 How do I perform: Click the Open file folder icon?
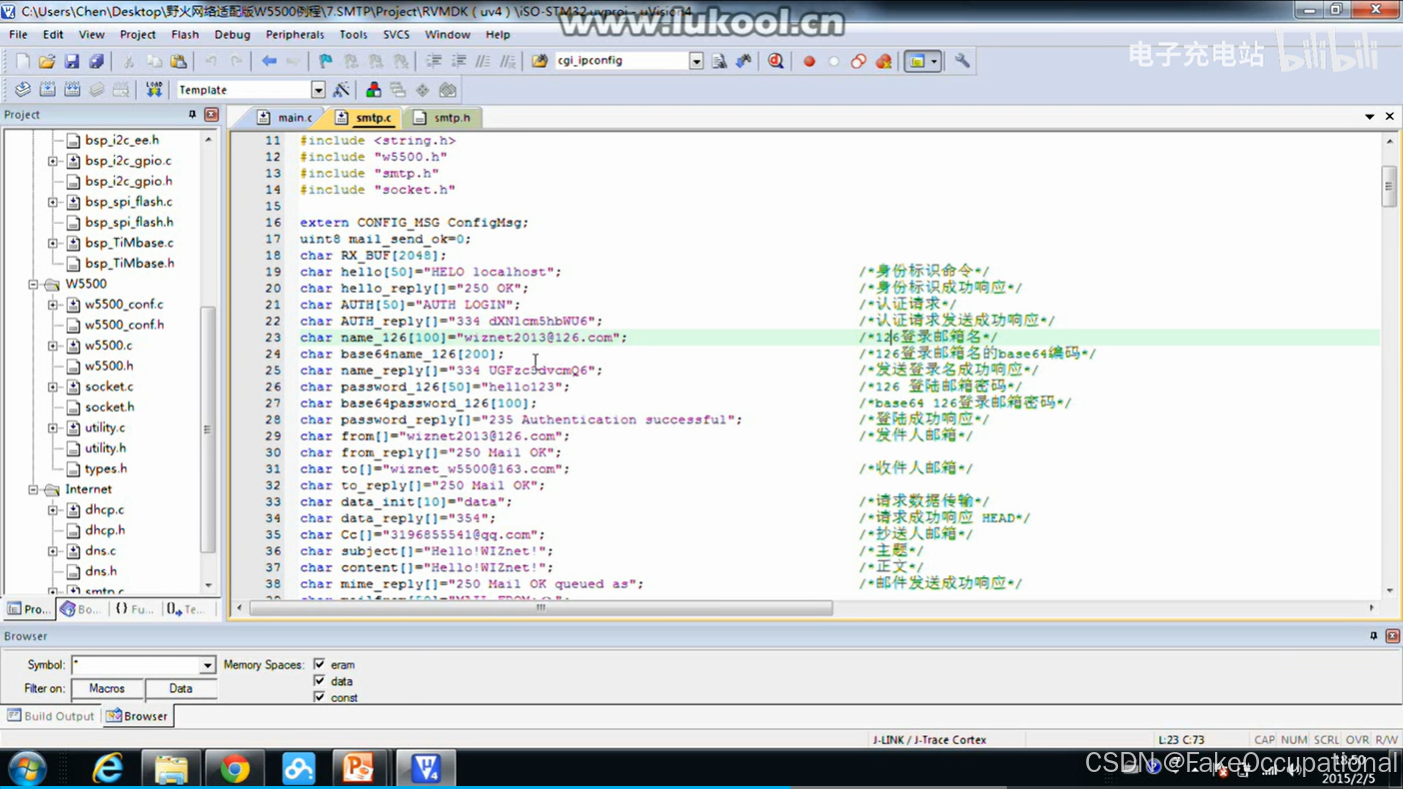point(47,61)
